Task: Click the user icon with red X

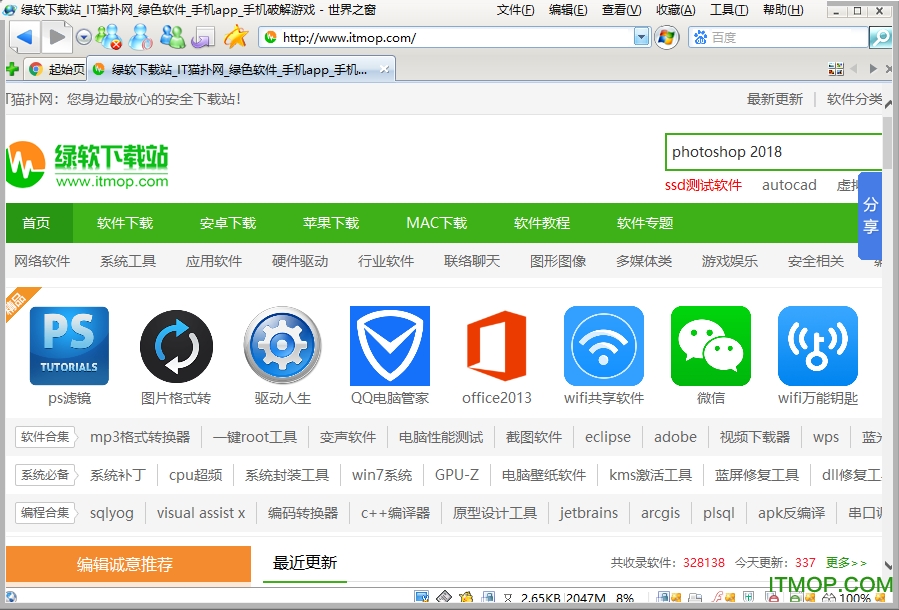Action: pos(108,37)
